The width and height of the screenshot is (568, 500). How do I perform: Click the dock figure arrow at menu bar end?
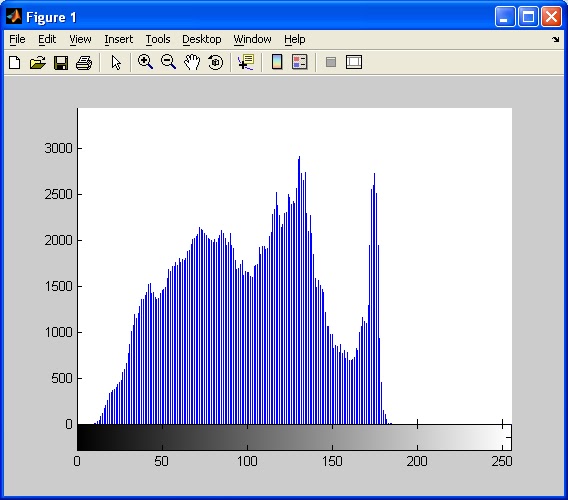555,39
